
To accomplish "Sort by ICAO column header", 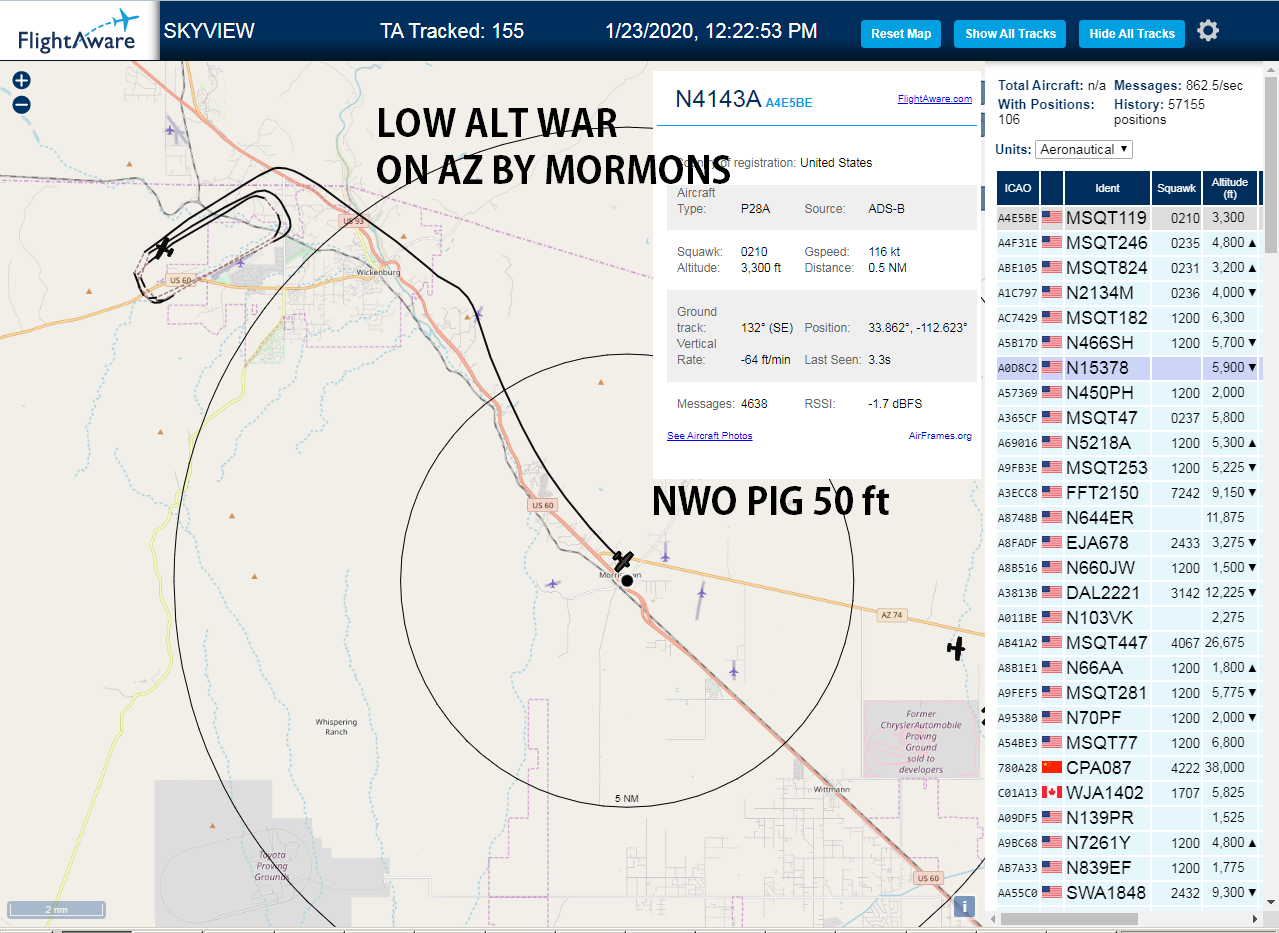I will (x=1018, y=188).
